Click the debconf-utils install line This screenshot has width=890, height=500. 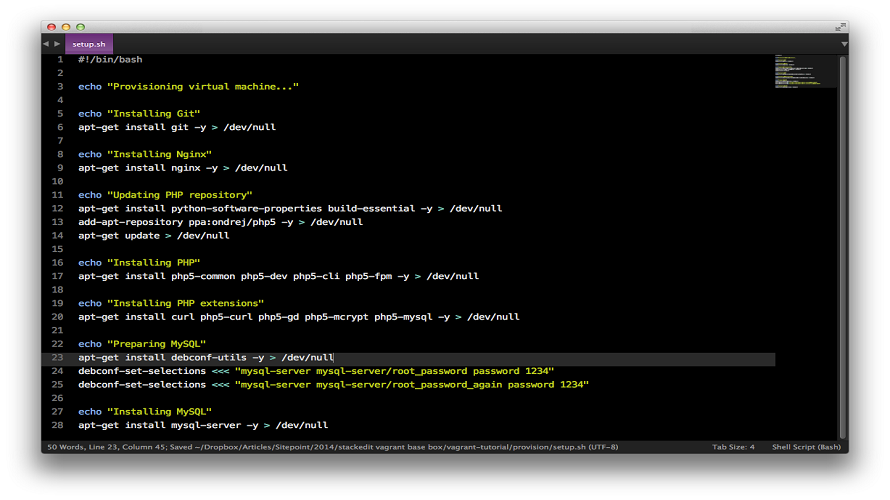click(206, 358)
